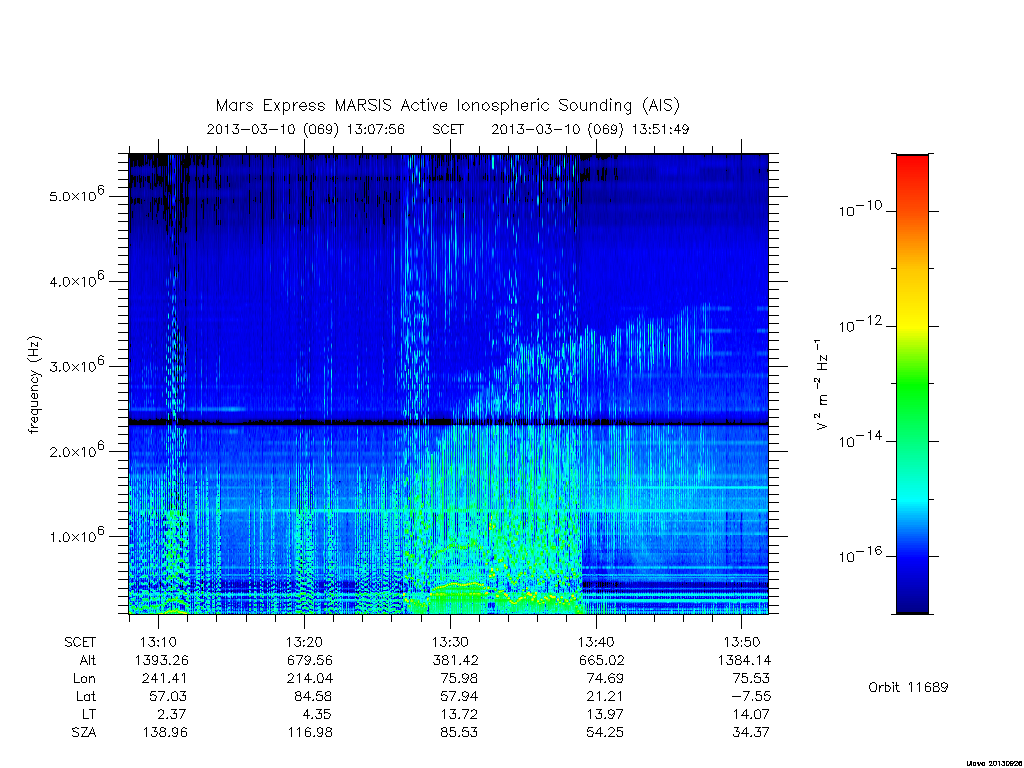Click the black horizontal band near 2.3 MHz
This screenshot has height=768, width=1024.
click(449, 423)
